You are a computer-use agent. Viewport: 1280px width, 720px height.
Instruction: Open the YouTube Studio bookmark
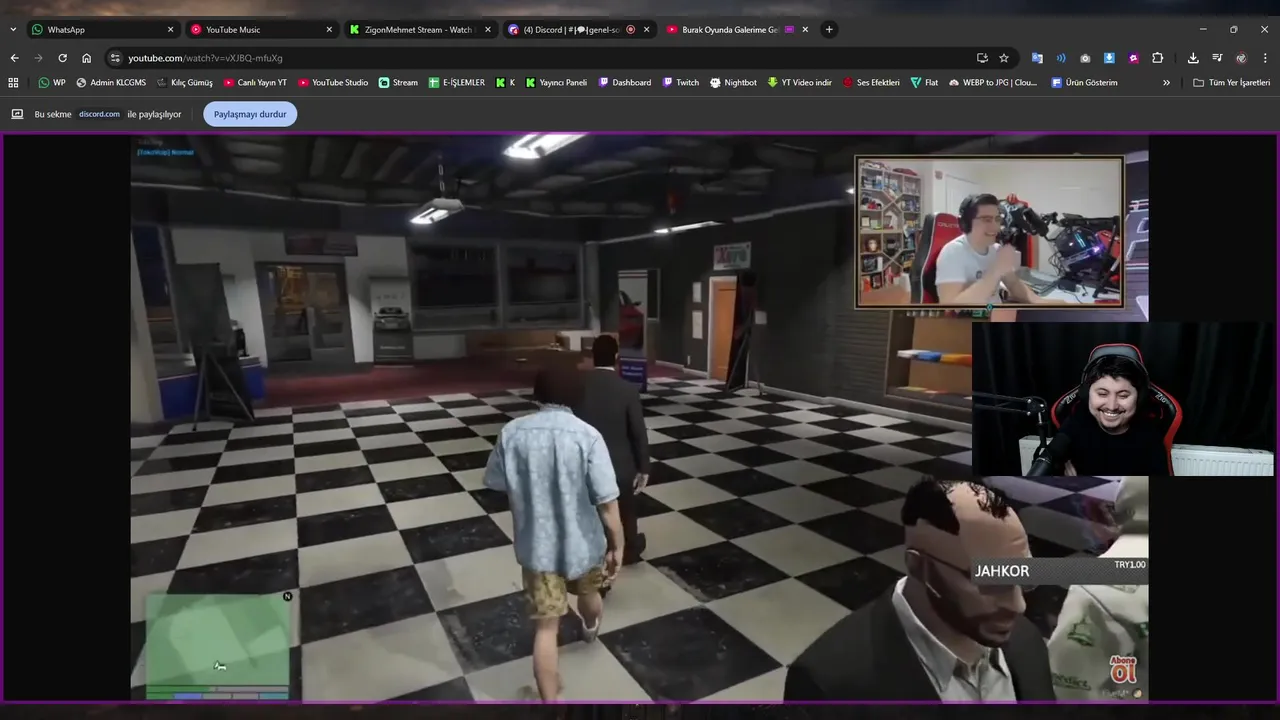(333, 82)
